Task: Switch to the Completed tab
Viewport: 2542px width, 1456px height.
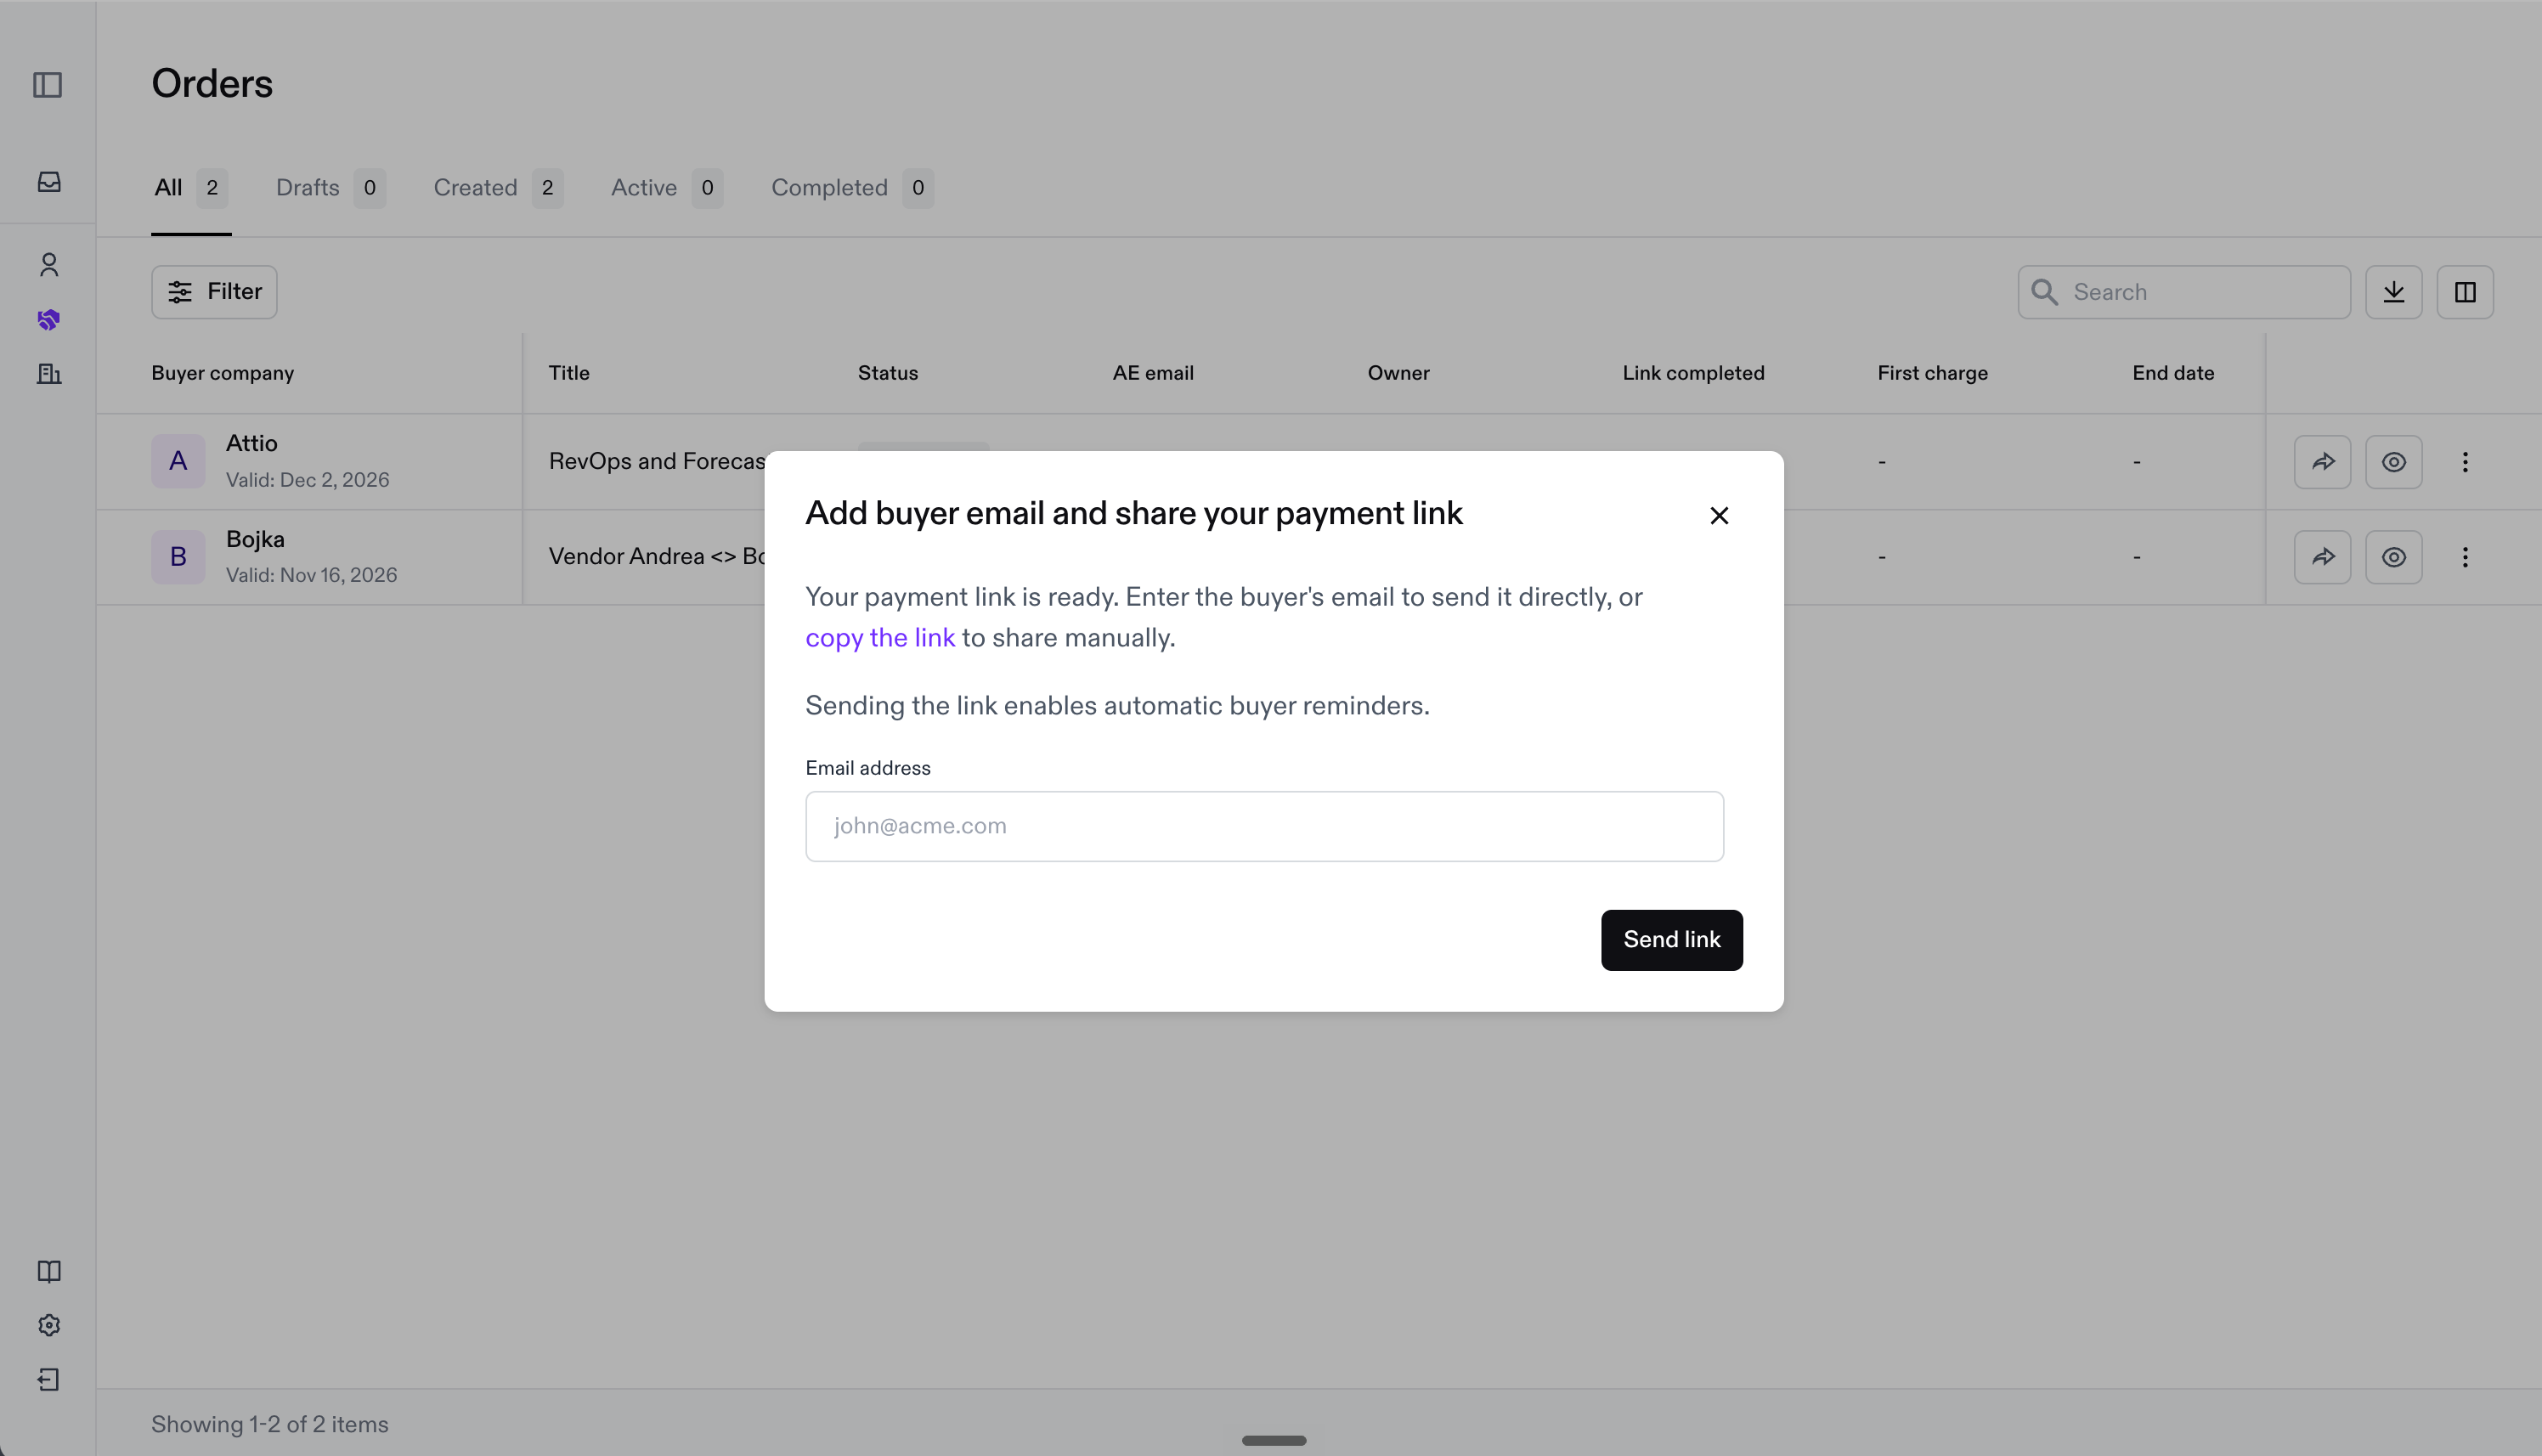Action: click(x=852, y=188)
